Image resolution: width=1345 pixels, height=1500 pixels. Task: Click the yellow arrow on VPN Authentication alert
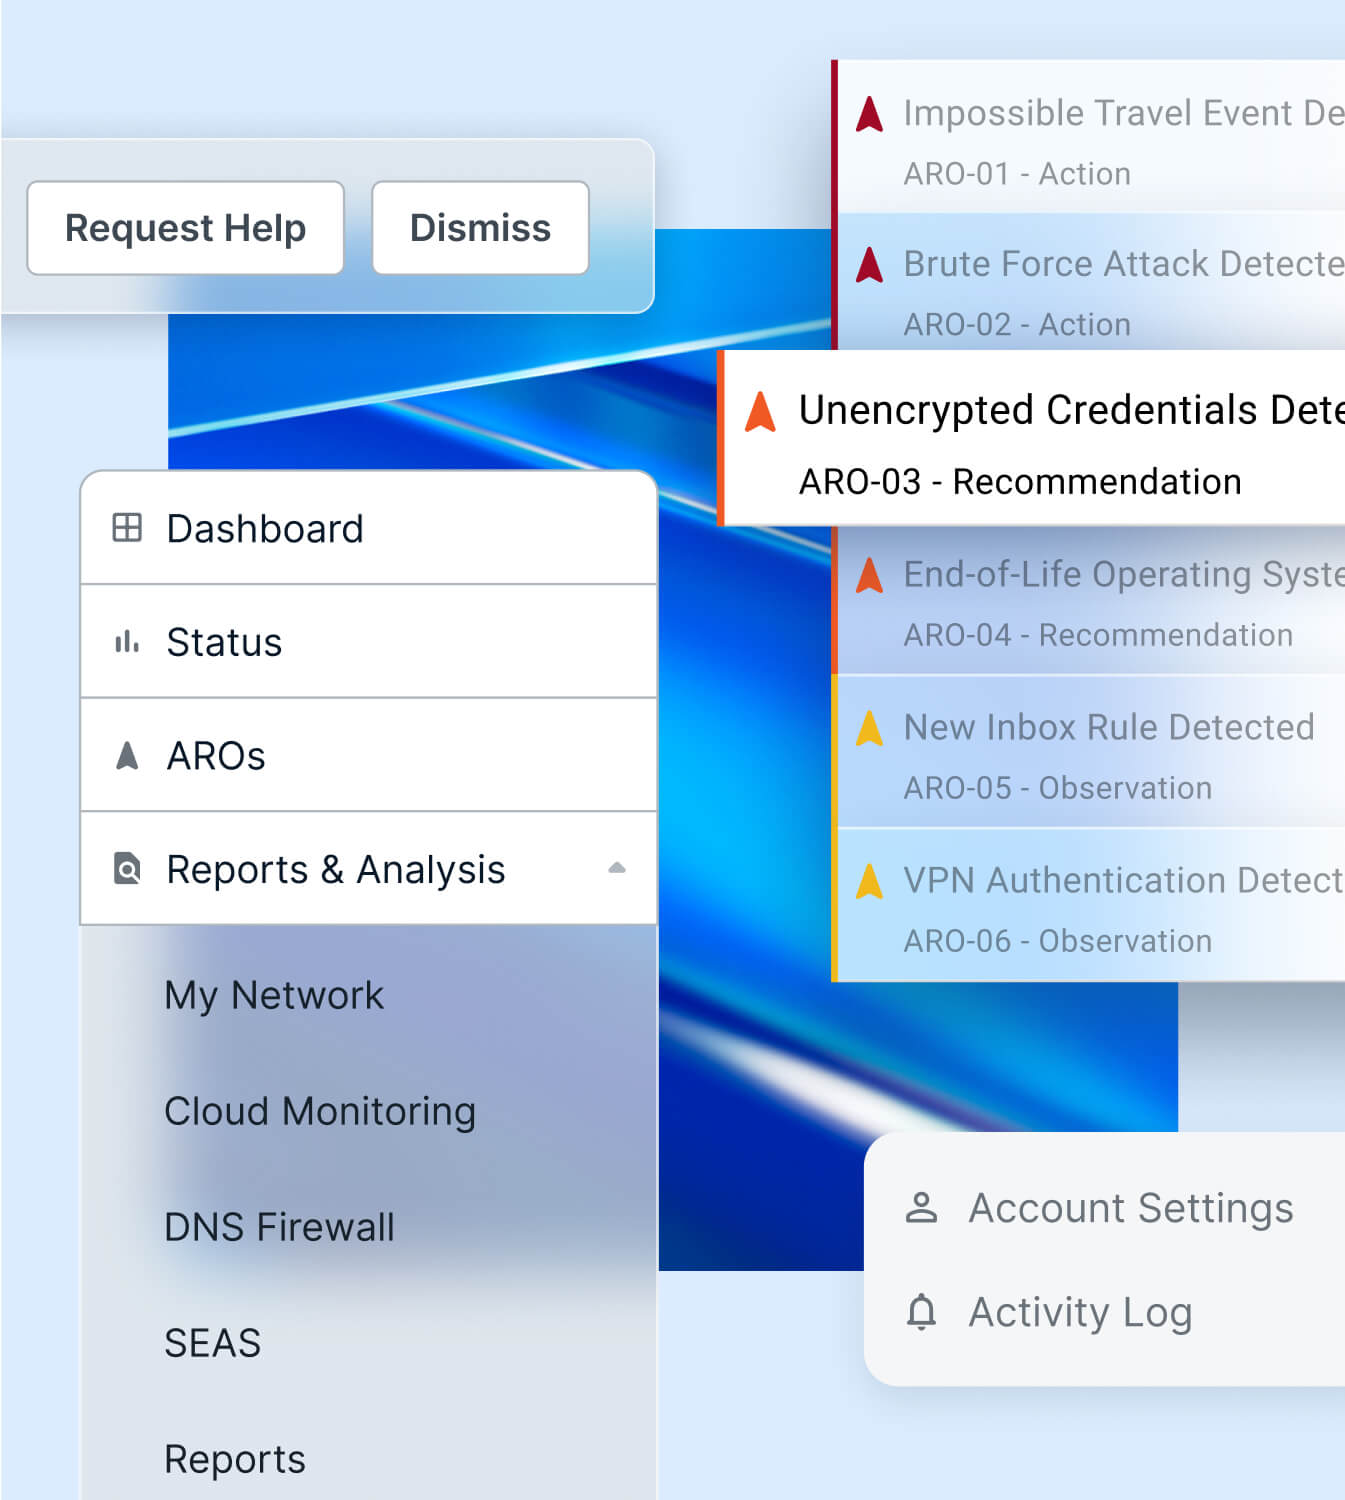(x=869, y=881)
